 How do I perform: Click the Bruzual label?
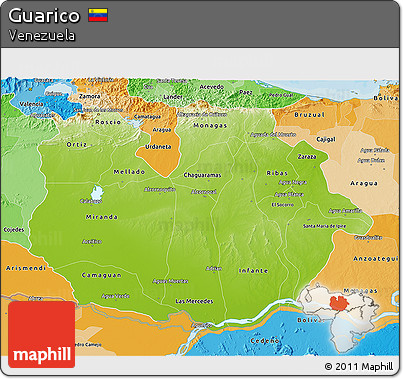tap(310, 115)
